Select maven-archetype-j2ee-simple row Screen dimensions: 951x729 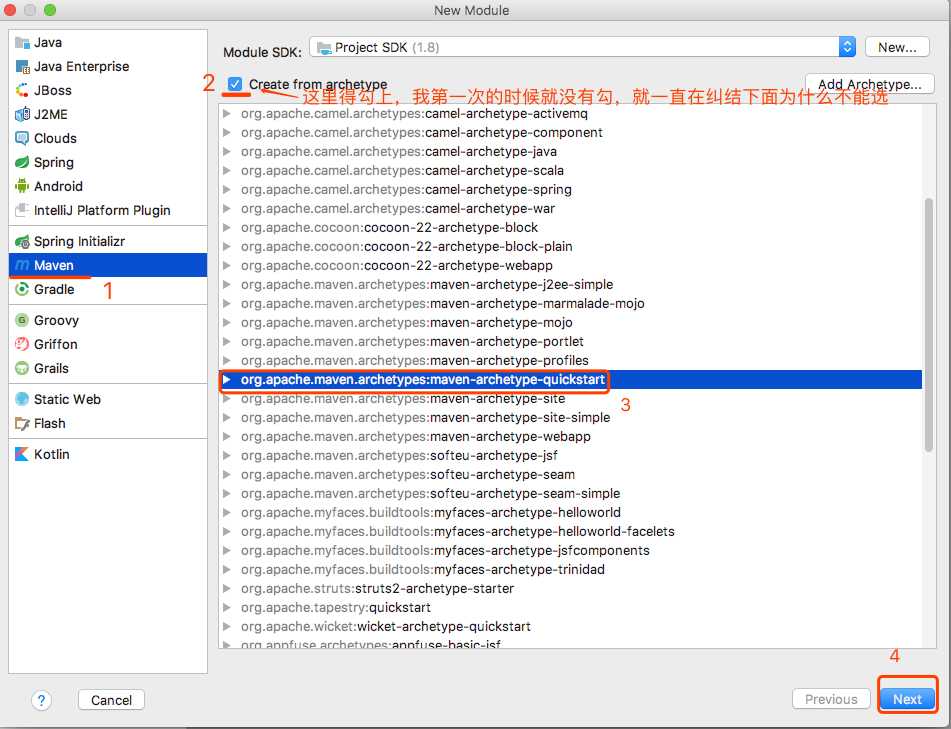click(x=570, y=284)
